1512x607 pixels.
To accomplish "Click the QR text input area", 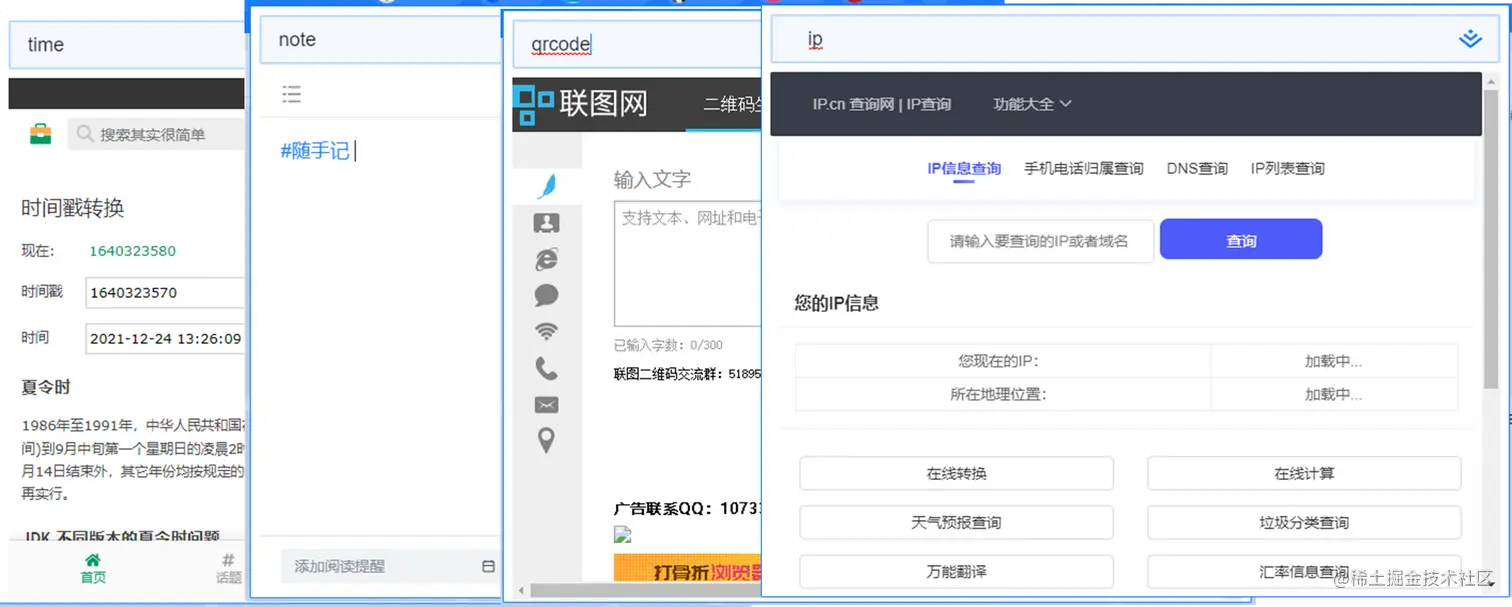I will tap(688, 263).
